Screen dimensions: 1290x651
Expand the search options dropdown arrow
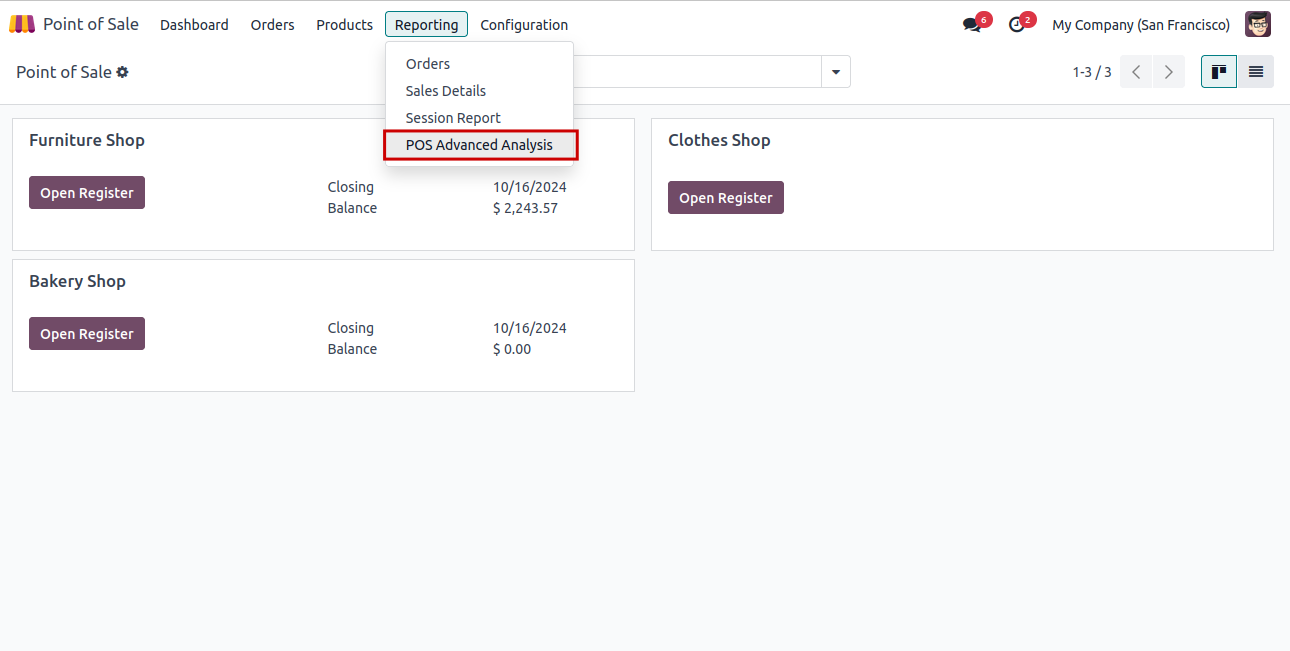pos(835,72)
